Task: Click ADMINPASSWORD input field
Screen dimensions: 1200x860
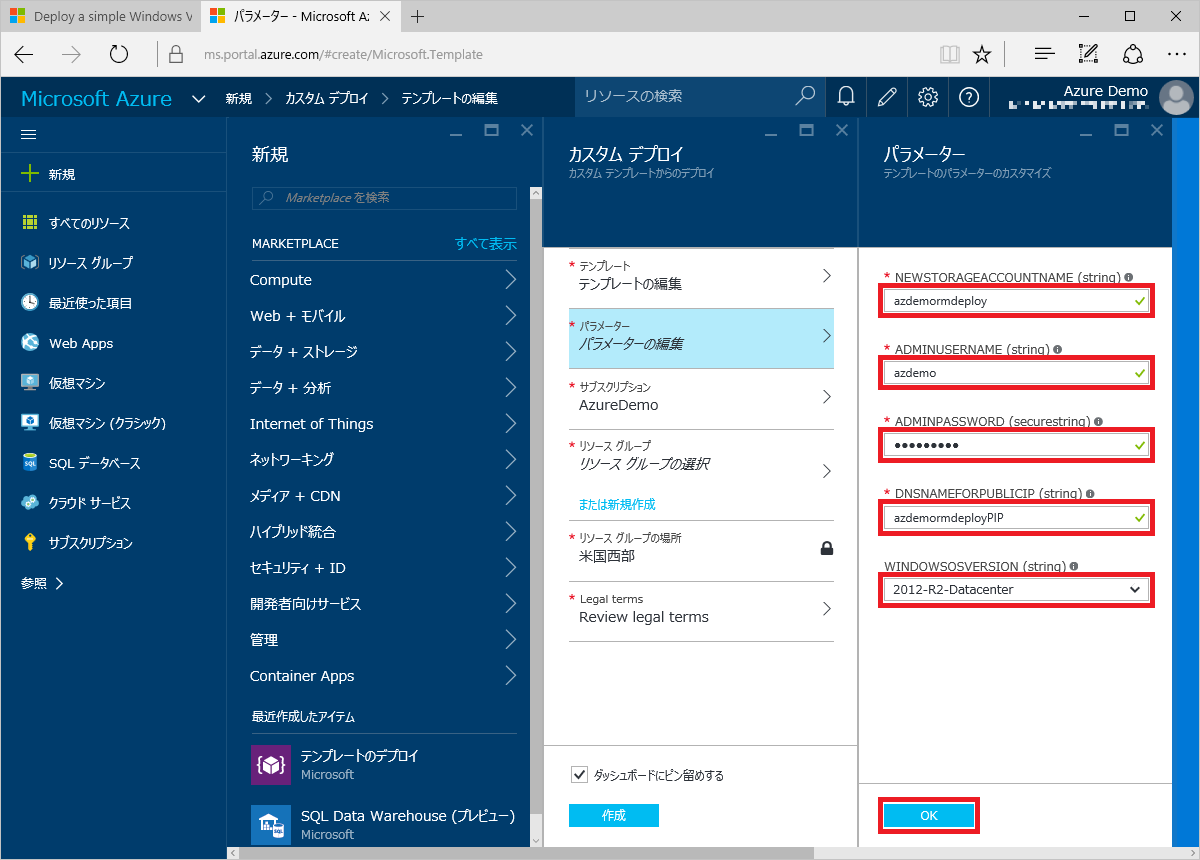Action: click(x=1015, y=445)
